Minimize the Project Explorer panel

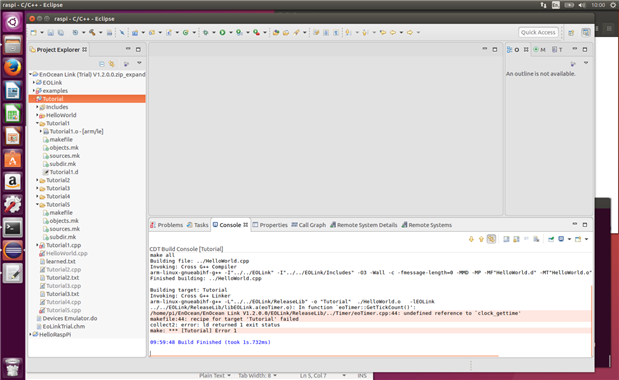pos(128,49)
